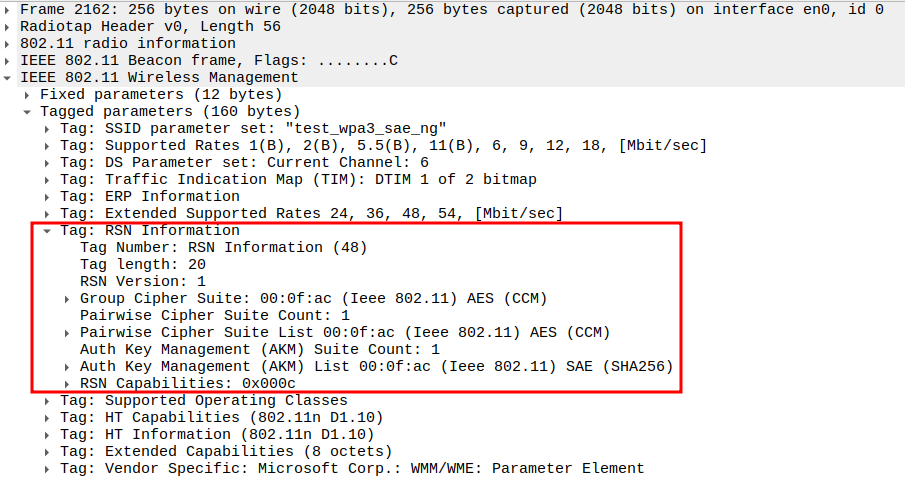Select the RSN Version: 1 line
Screen dimensions: 905x486
pyautogui.click(x=142, y=282)
